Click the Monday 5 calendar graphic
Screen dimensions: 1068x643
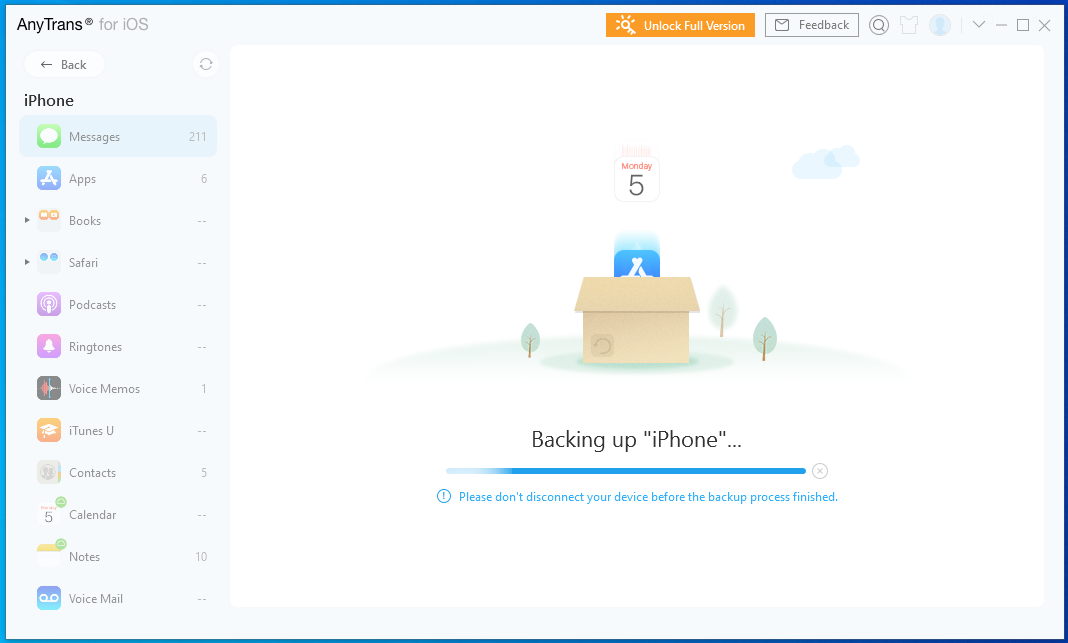pyautogui.click(x=636, y=179)
